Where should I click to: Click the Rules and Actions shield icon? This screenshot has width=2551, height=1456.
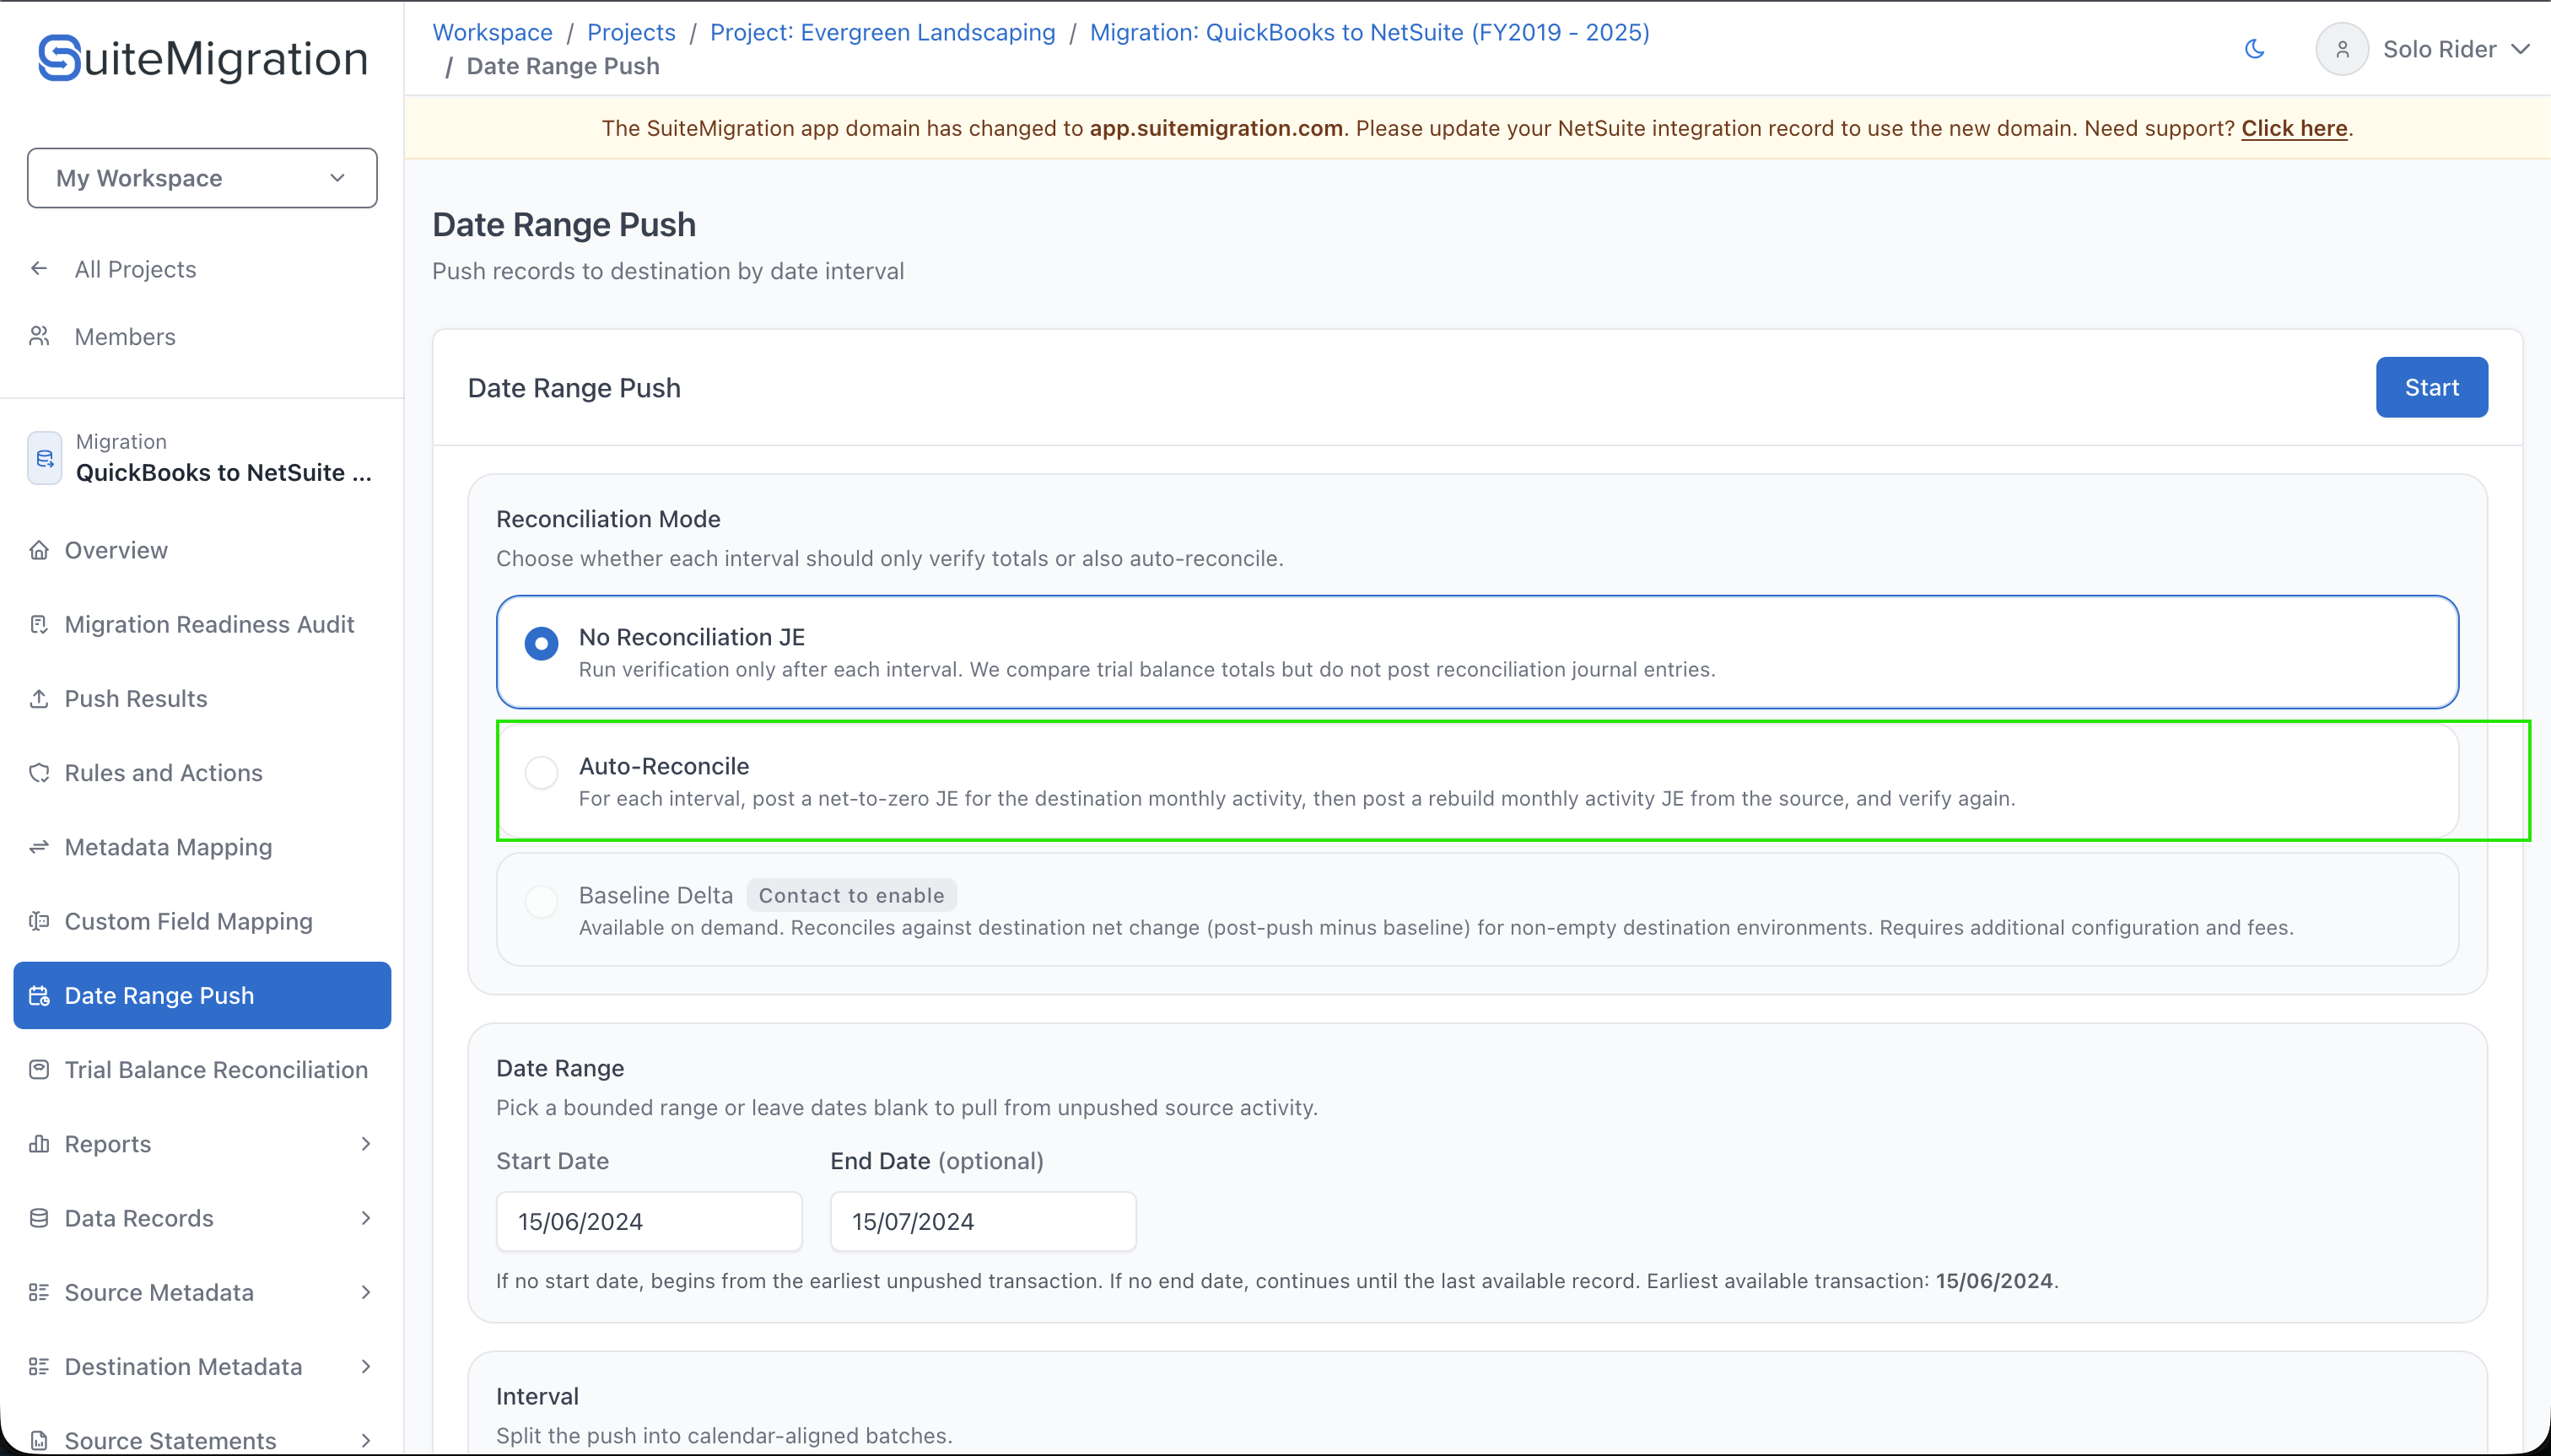39,772
